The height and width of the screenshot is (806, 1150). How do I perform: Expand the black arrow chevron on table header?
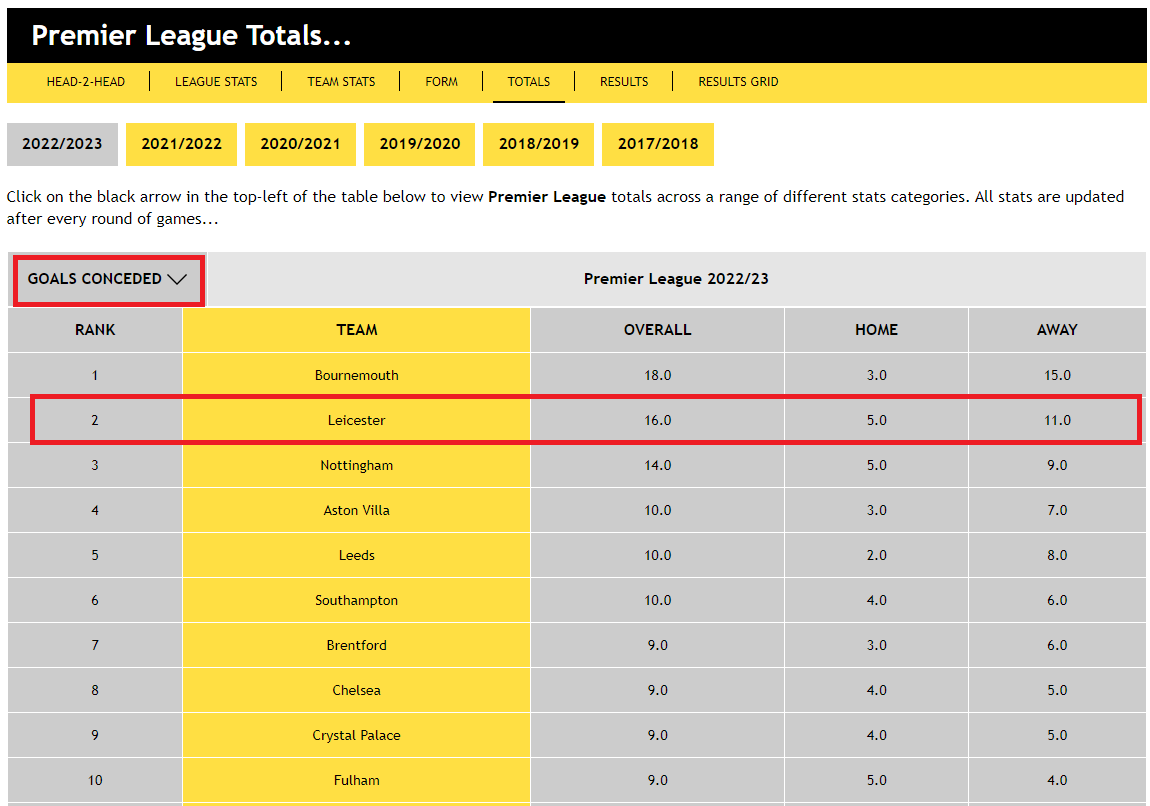point(177,281)
